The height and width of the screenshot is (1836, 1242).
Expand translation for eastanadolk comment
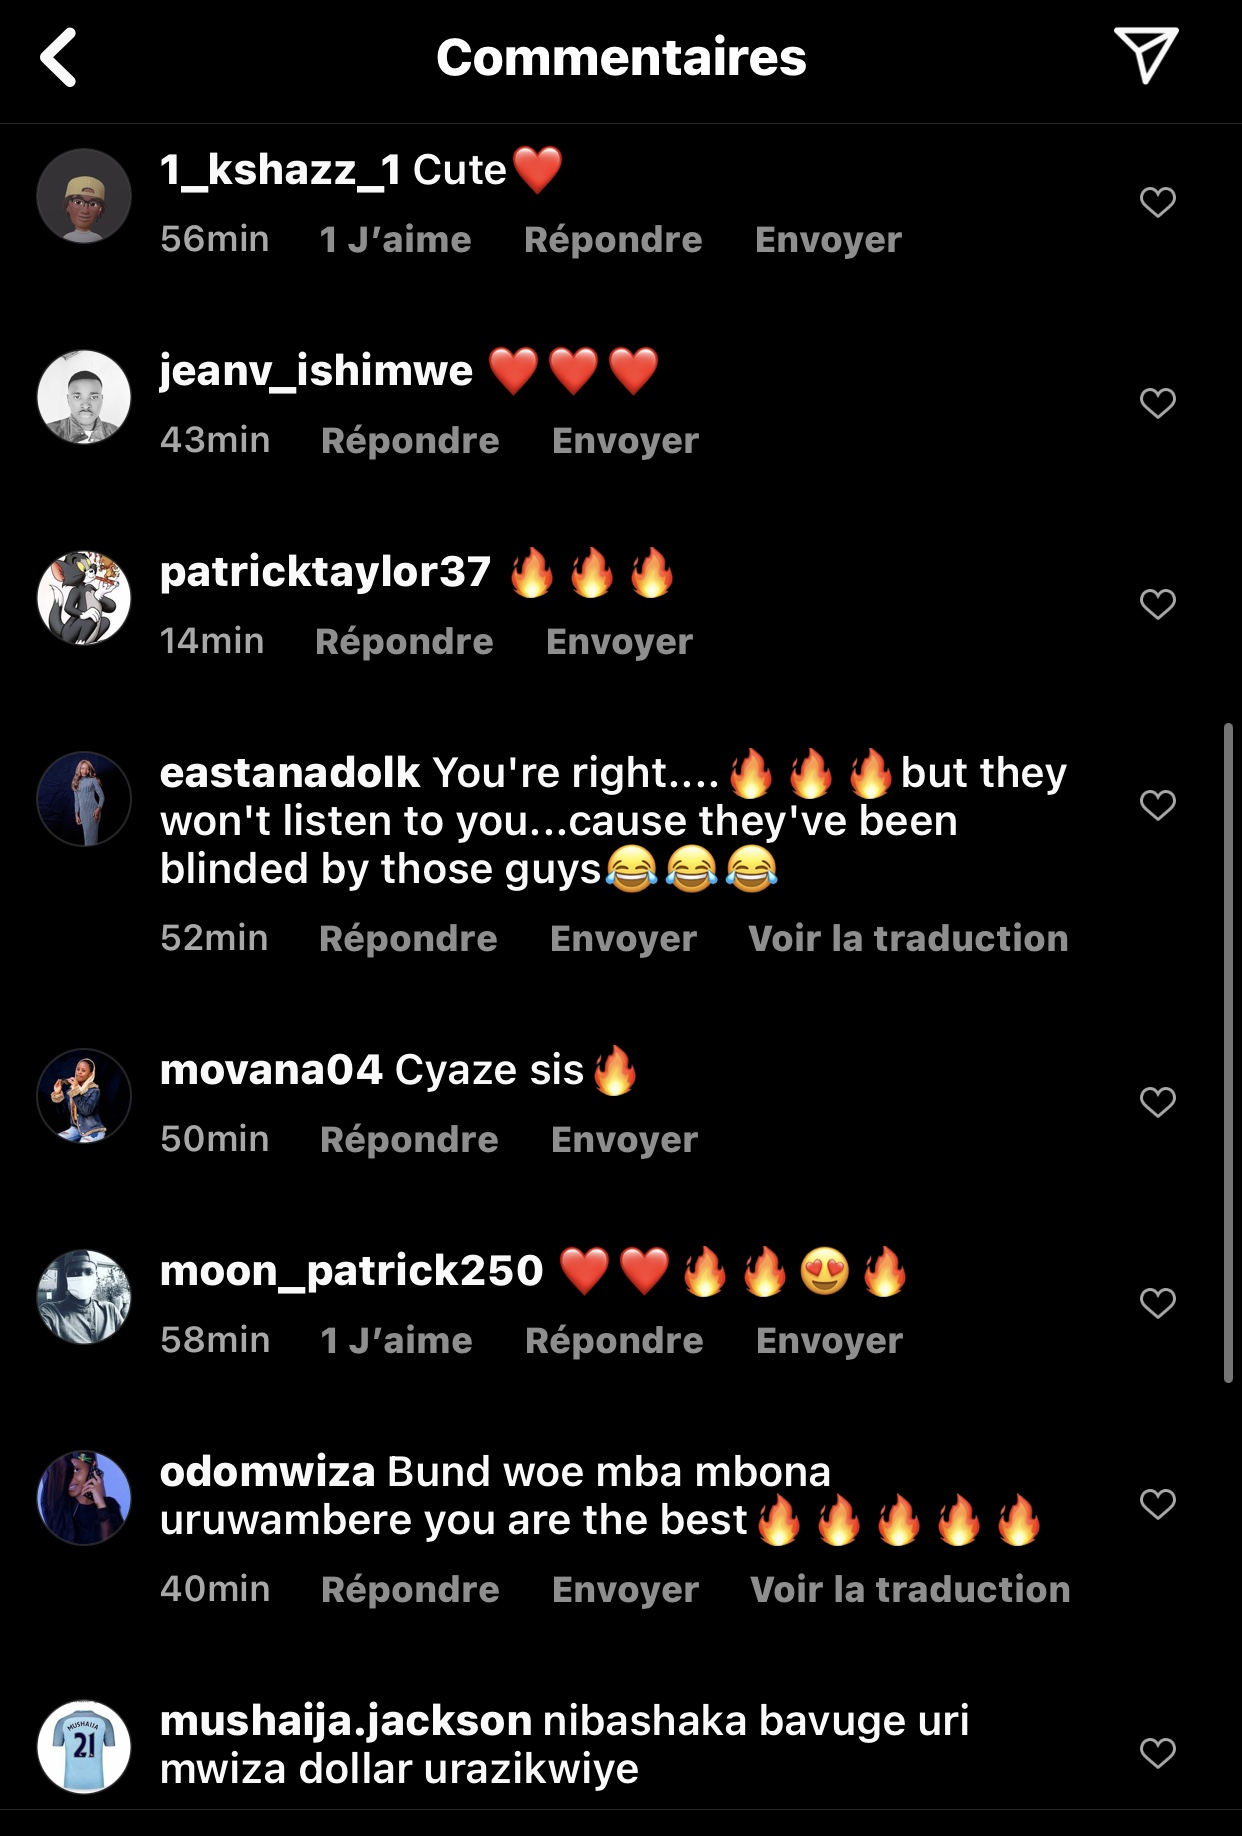coord(908,939)
